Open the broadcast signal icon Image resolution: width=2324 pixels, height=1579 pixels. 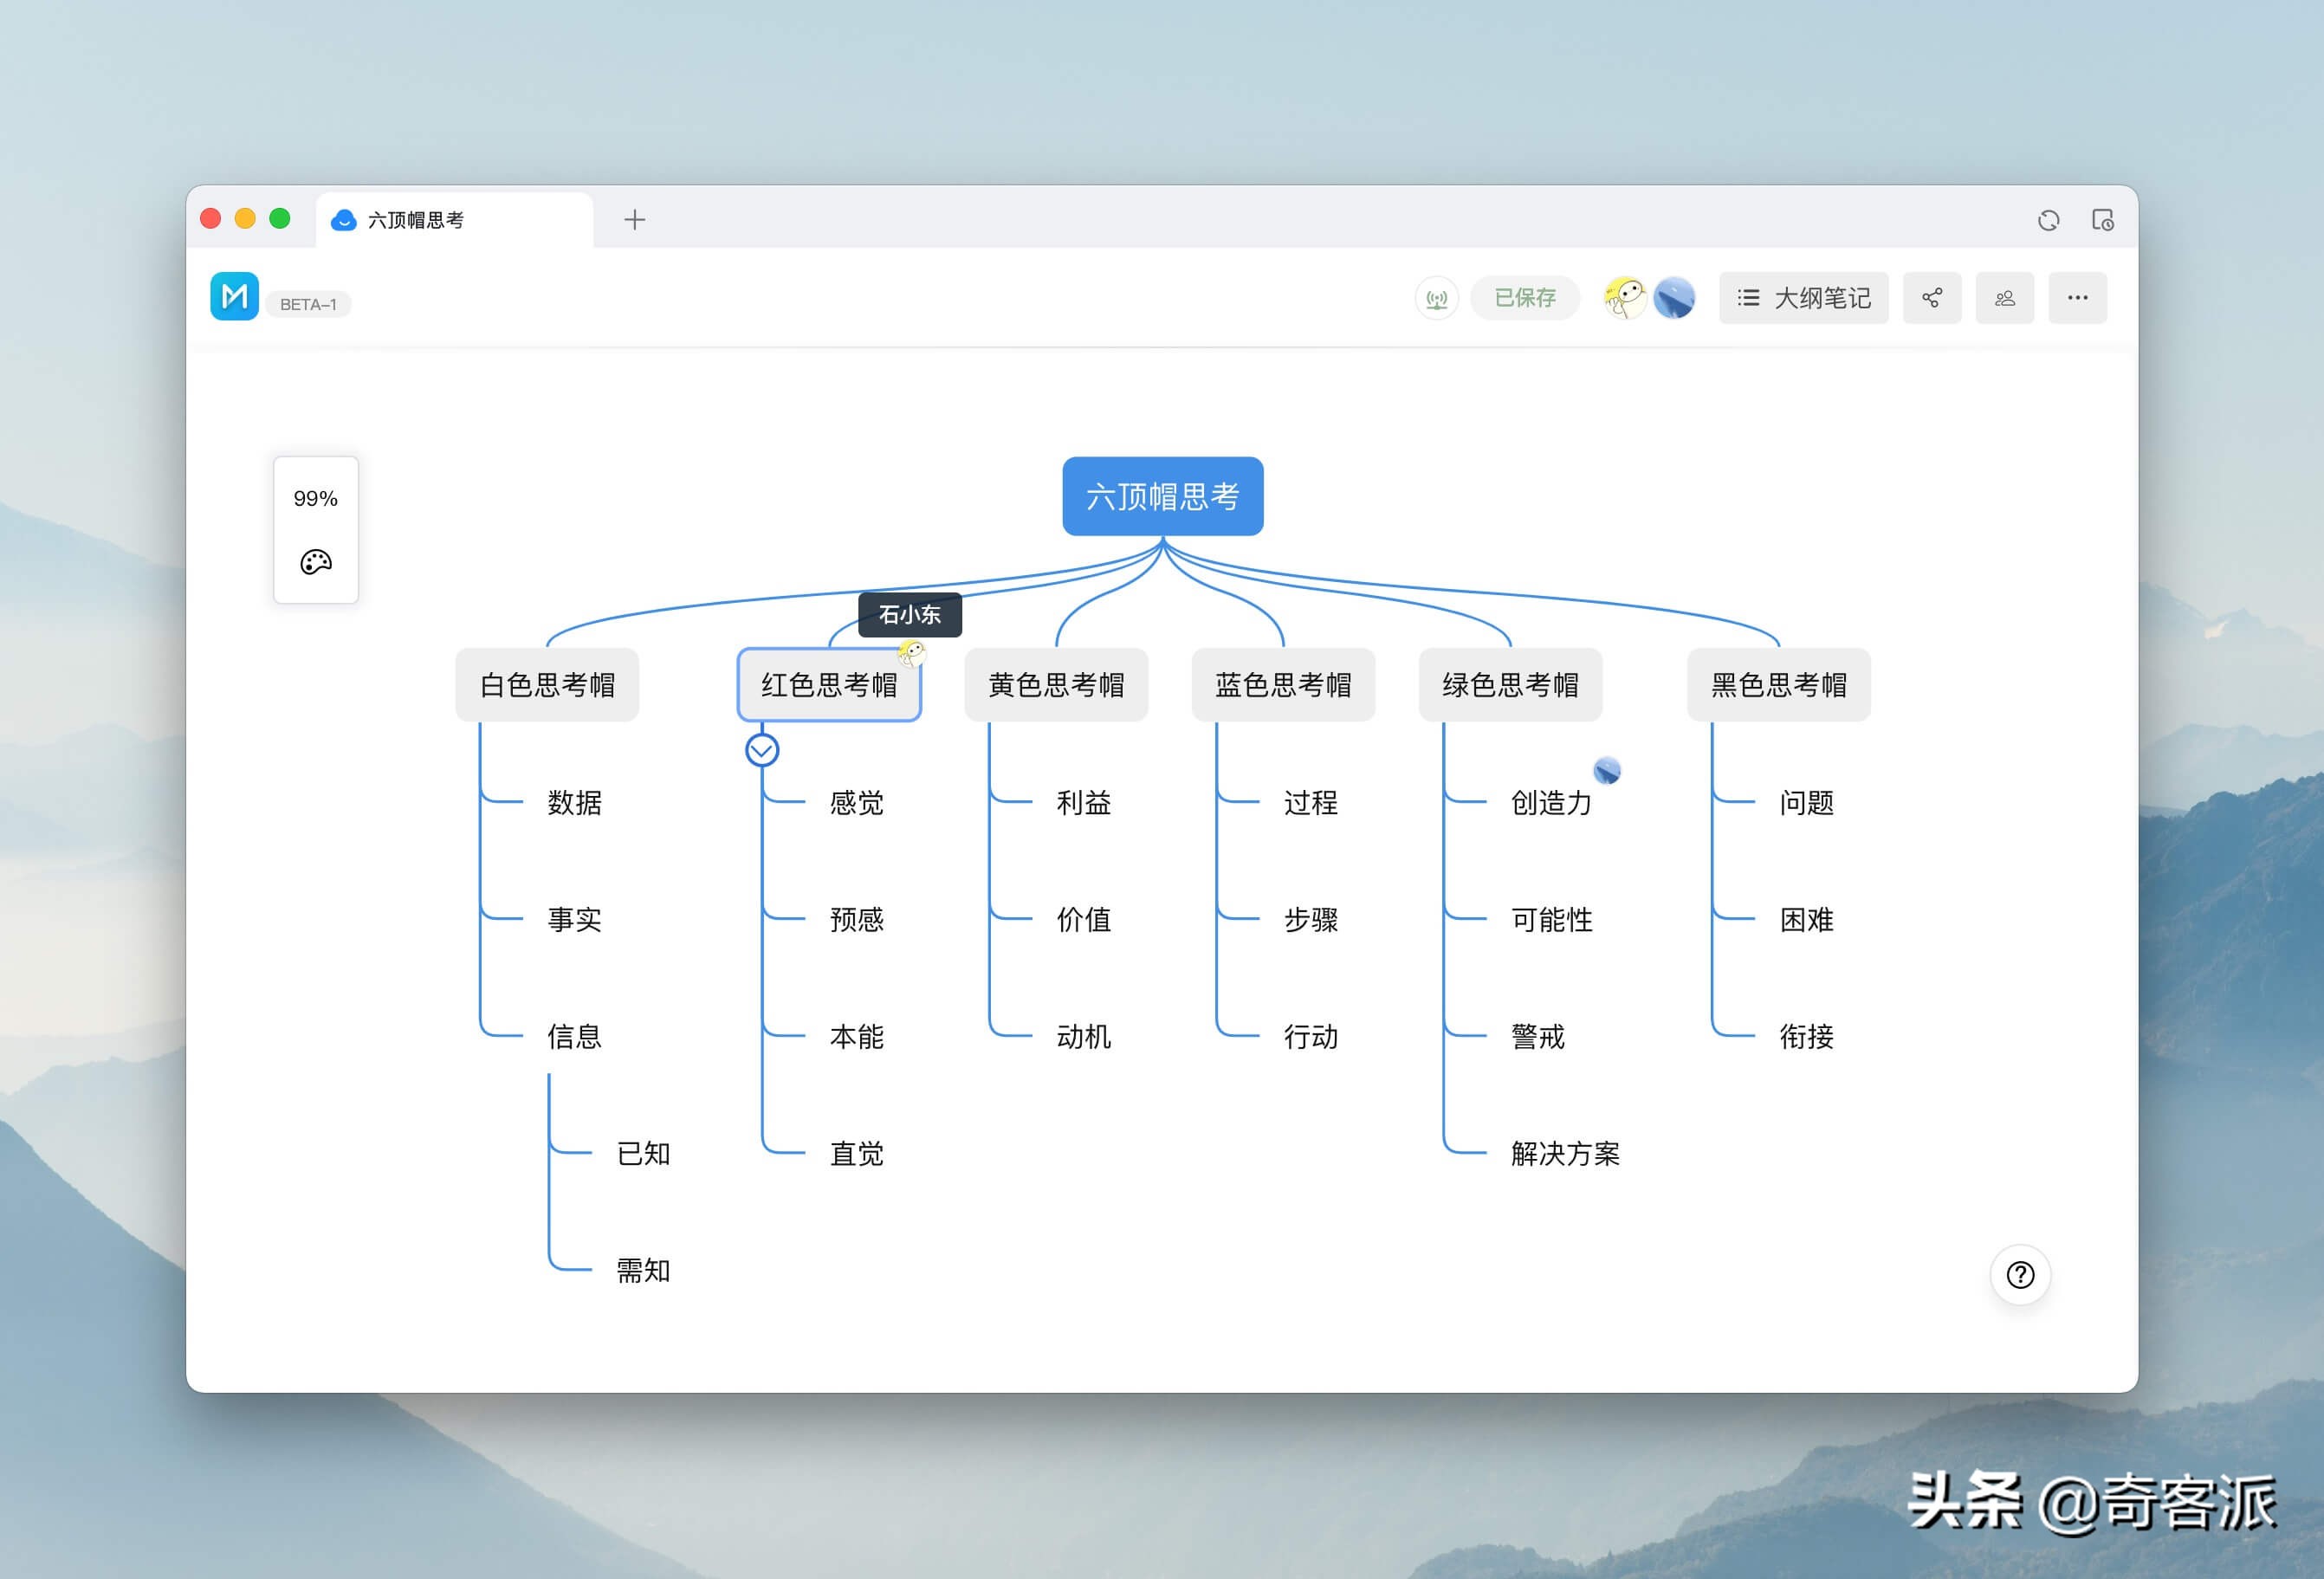(x=1436, y=298)
